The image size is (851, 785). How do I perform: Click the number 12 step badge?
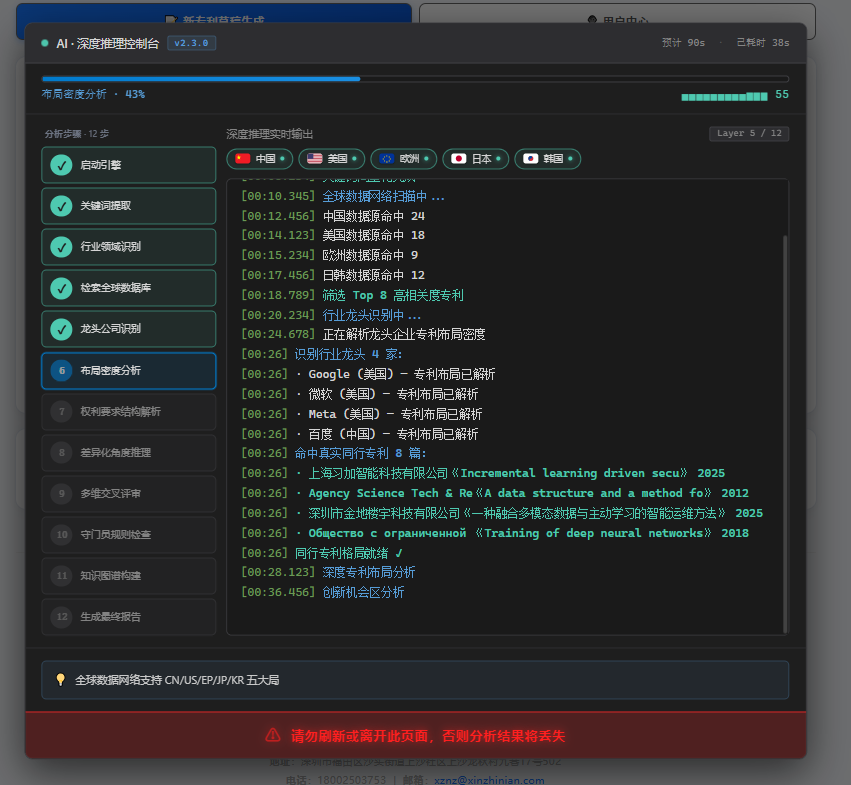[61, 617]
